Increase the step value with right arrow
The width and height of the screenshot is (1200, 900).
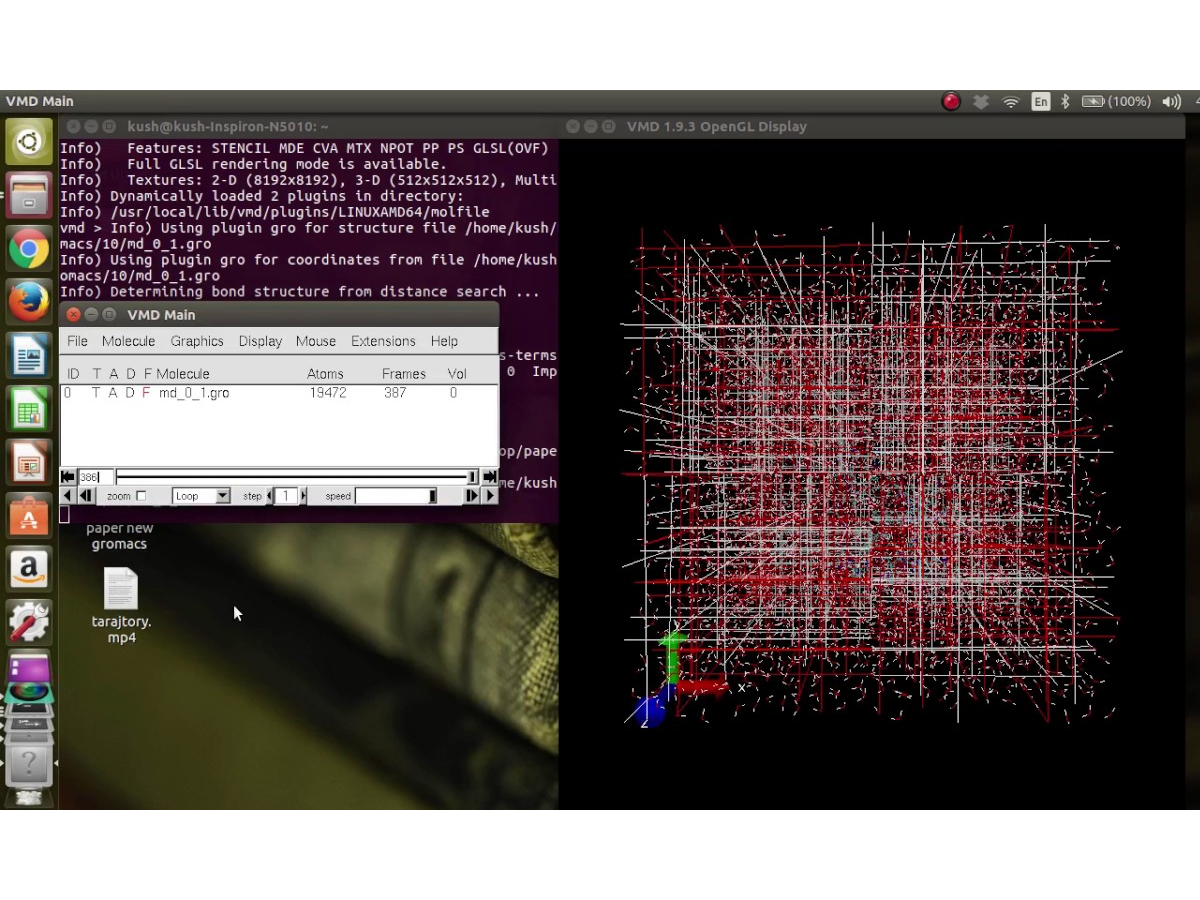coord(304,496)
